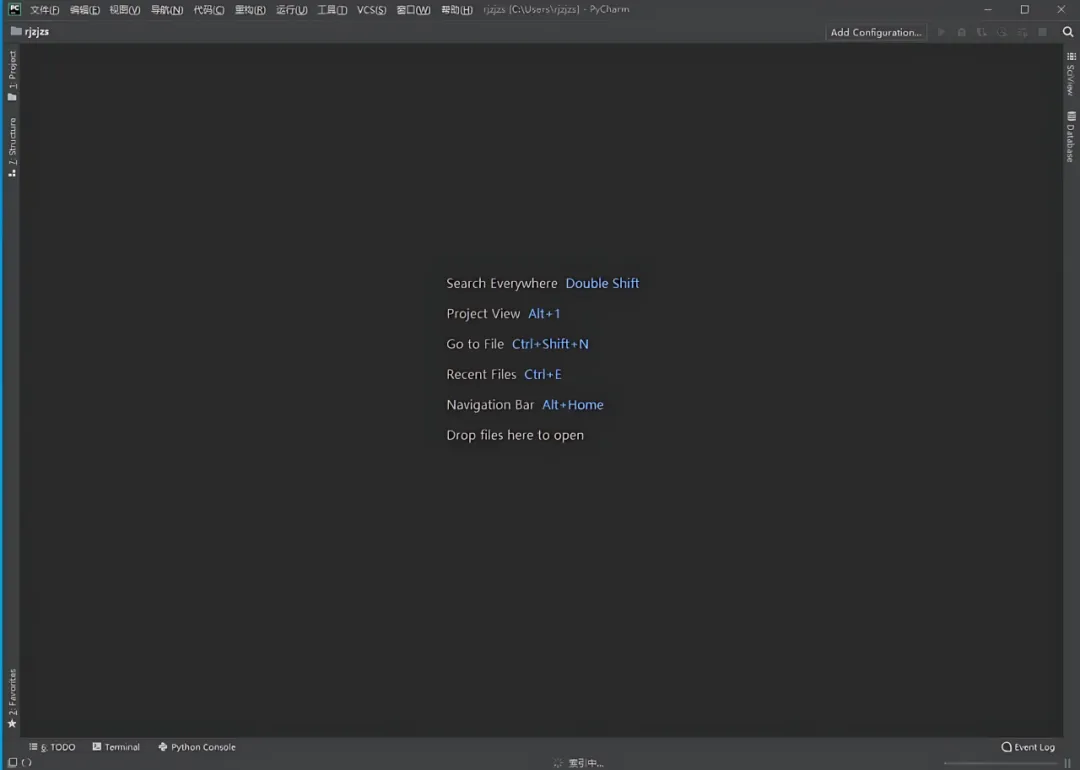
Task: Open the 重构(R) menu
Action: pyautogui.click(x=250, y=10)
